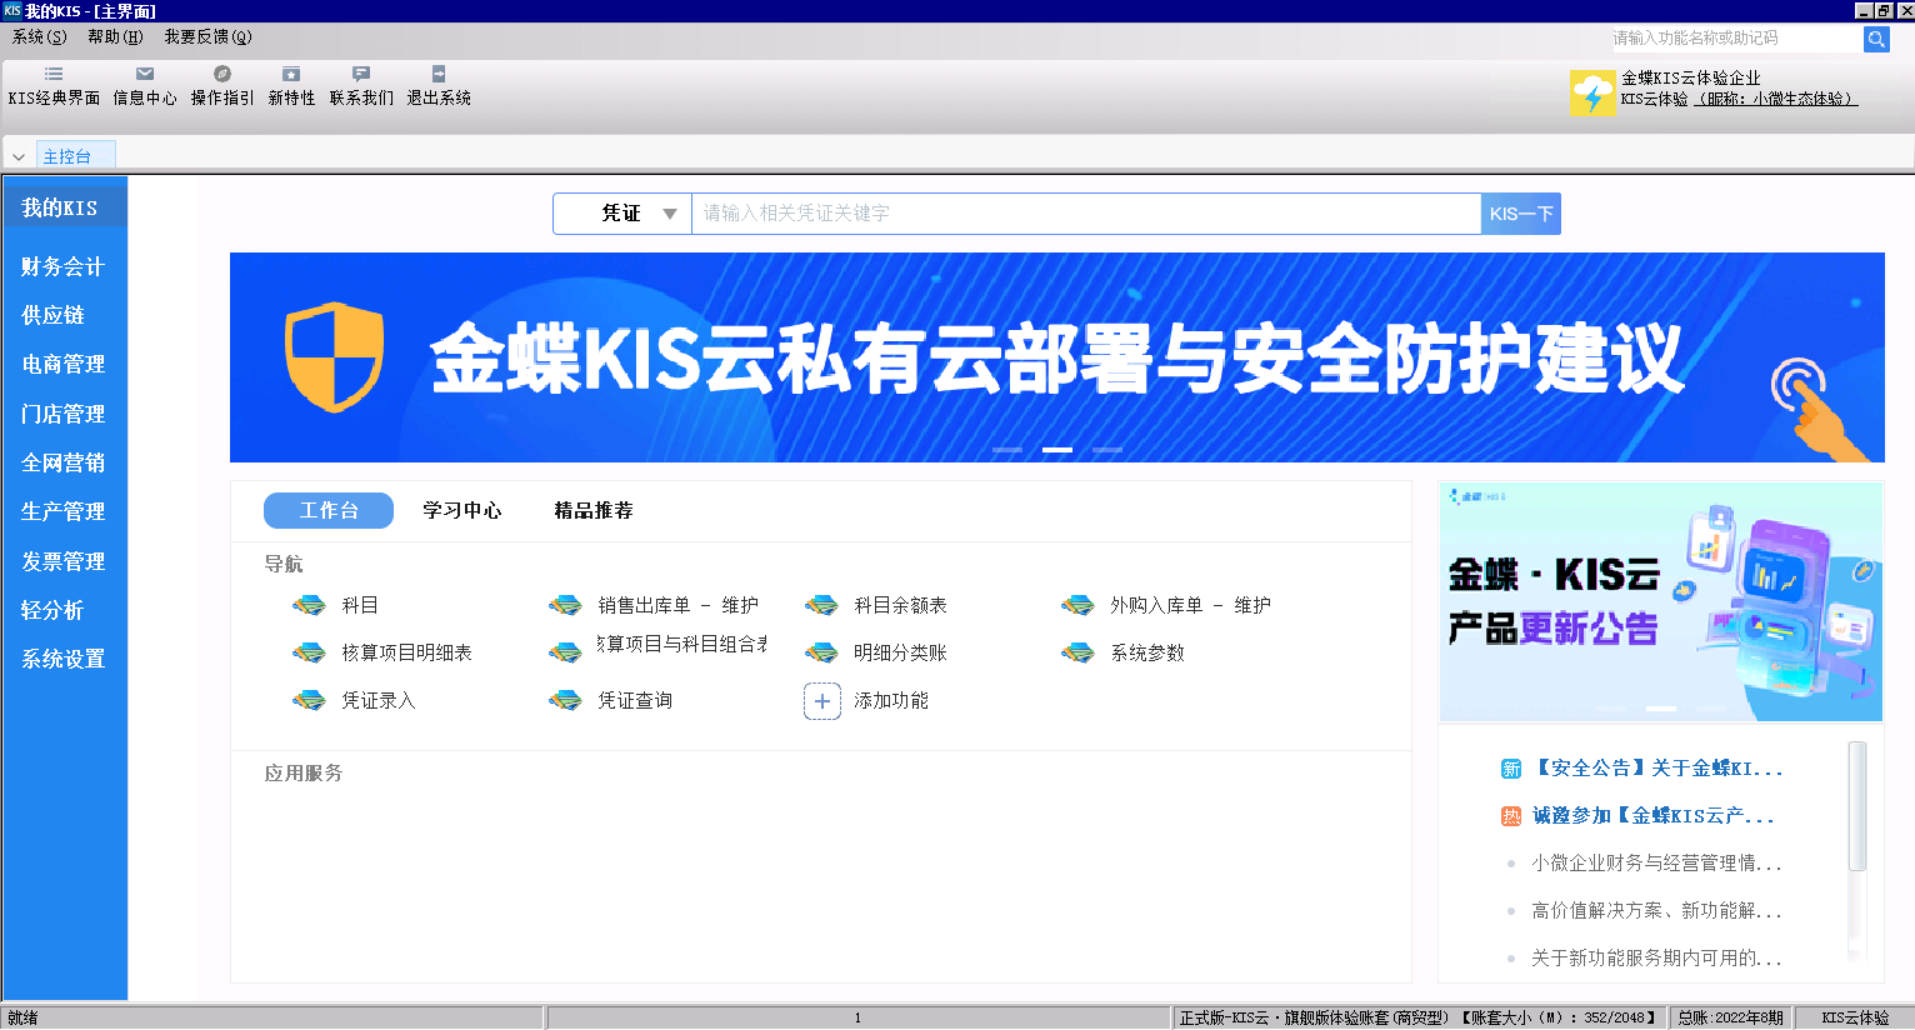Open the 【安全公告】 announcement link
The height and width of the screenshot is (1030, 1915).
pyautogui.click(x=1657, y=768)
